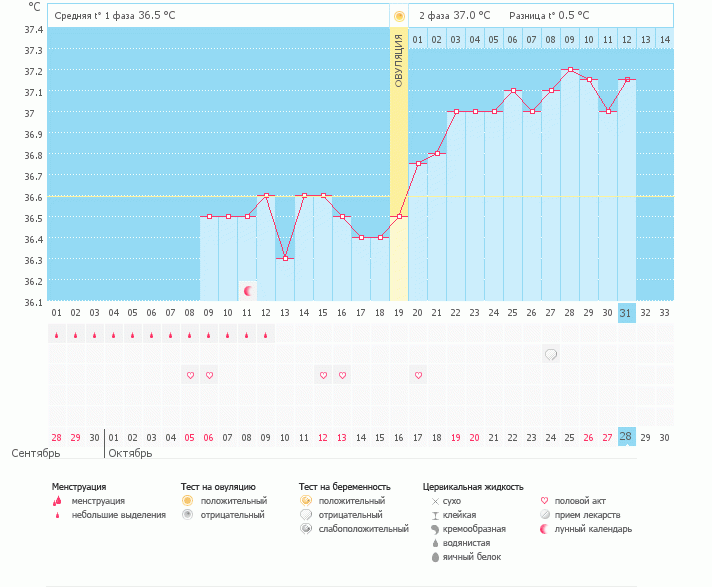Screen dimensions: 712x587
Task: Click the yellow ОВУЛЯЦИЯ ovulation bar
Action: click(399, 160)
